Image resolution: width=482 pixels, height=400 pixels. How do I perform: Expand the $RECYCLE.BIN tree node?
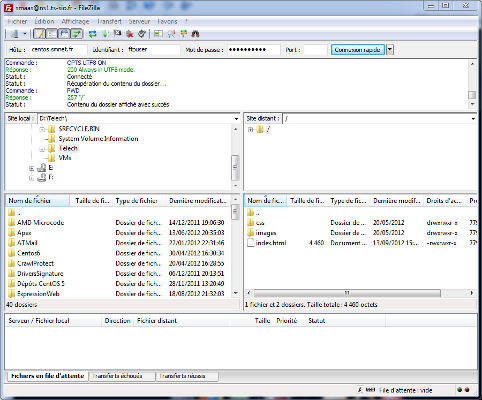(42, 129)
